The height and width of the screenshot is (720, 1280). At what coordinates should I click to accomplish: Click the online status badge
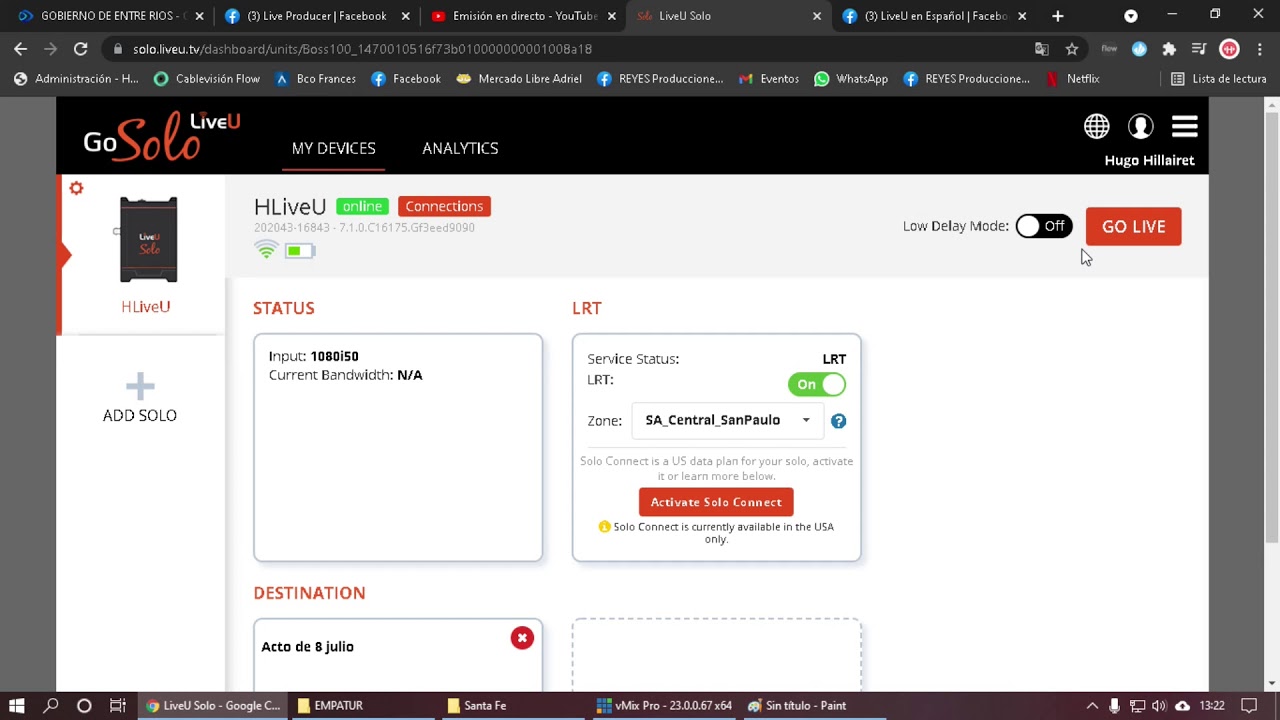point(362,206)
